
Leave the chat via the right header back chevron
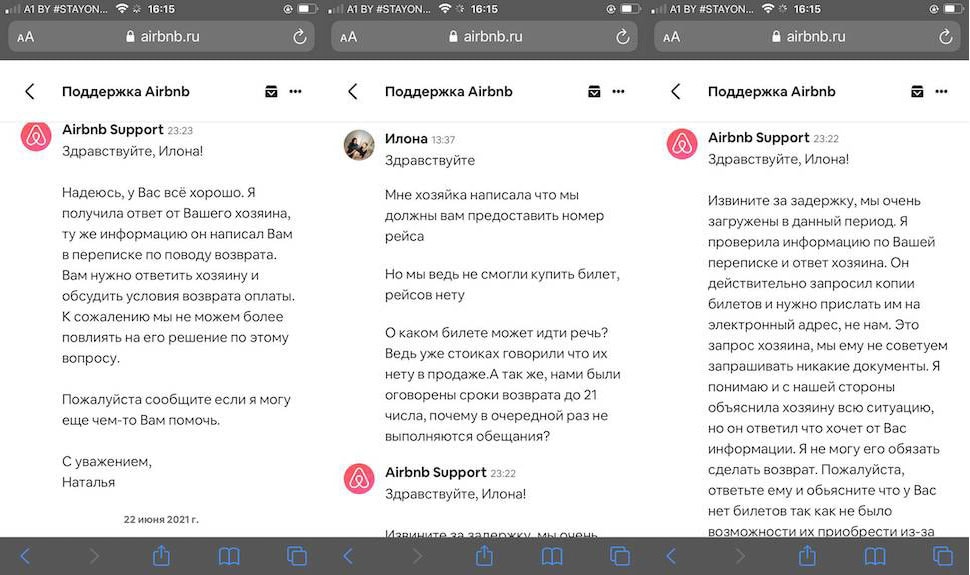pyautogui.click(x=676, y=92)
